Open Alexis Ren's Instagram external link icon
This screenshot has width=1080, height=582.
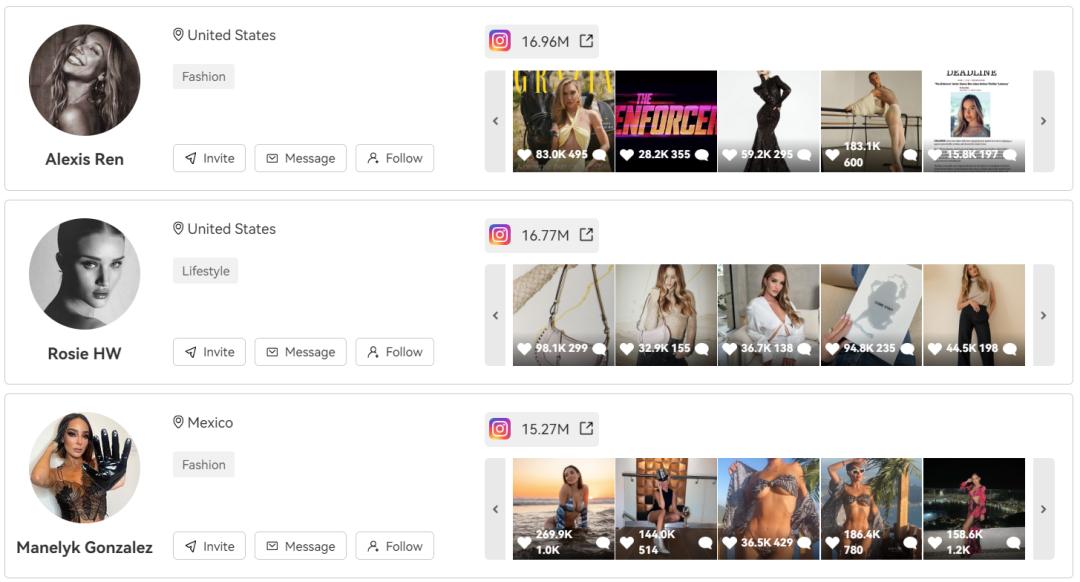(586, 41)
